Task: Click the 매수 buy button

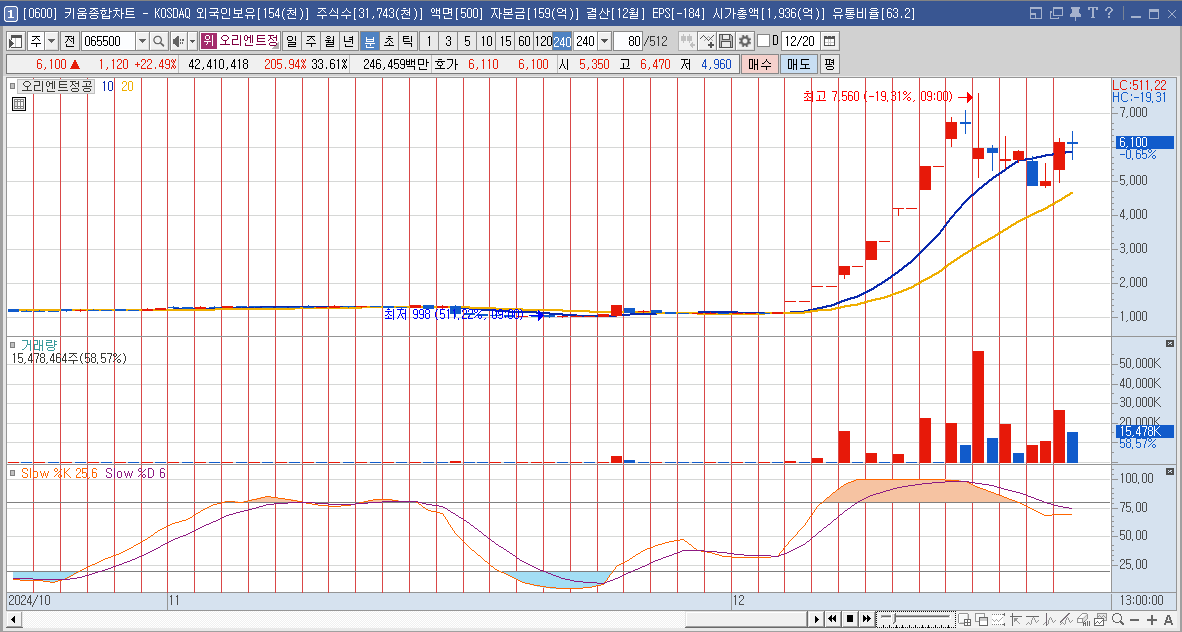Action: pos(759,65)
